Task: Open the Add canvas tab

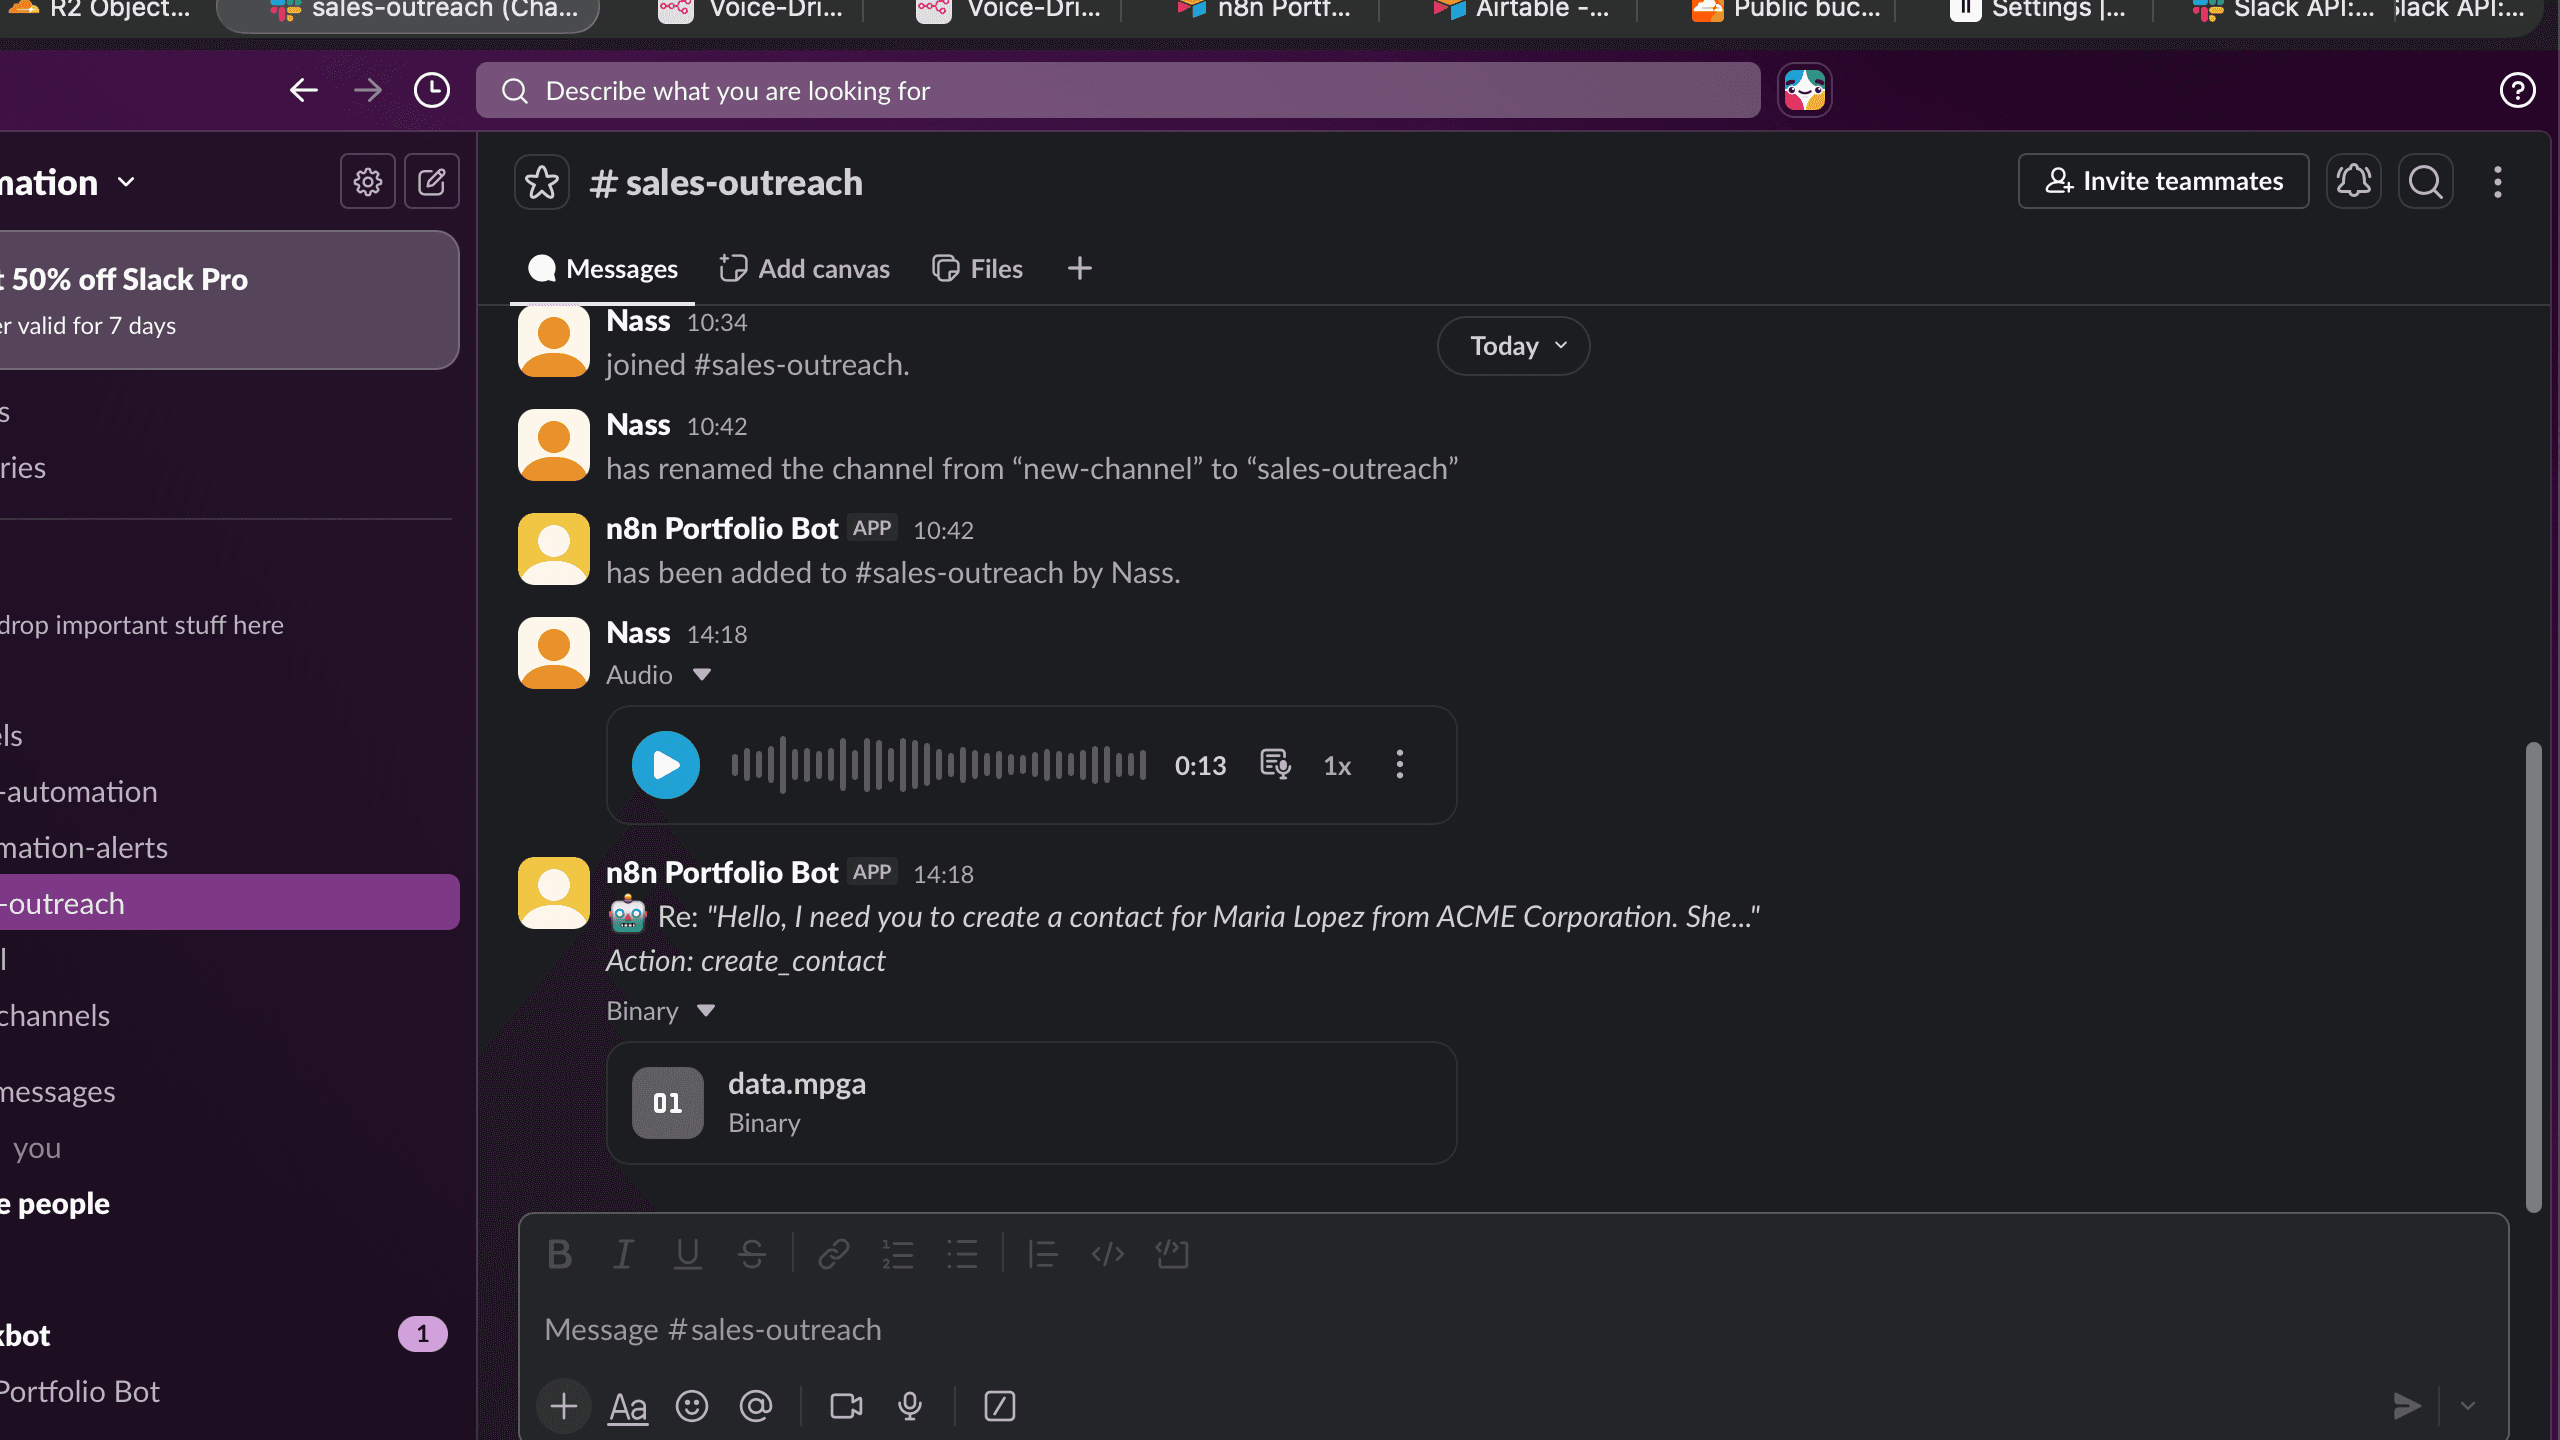Action: (x=805, y=269)
